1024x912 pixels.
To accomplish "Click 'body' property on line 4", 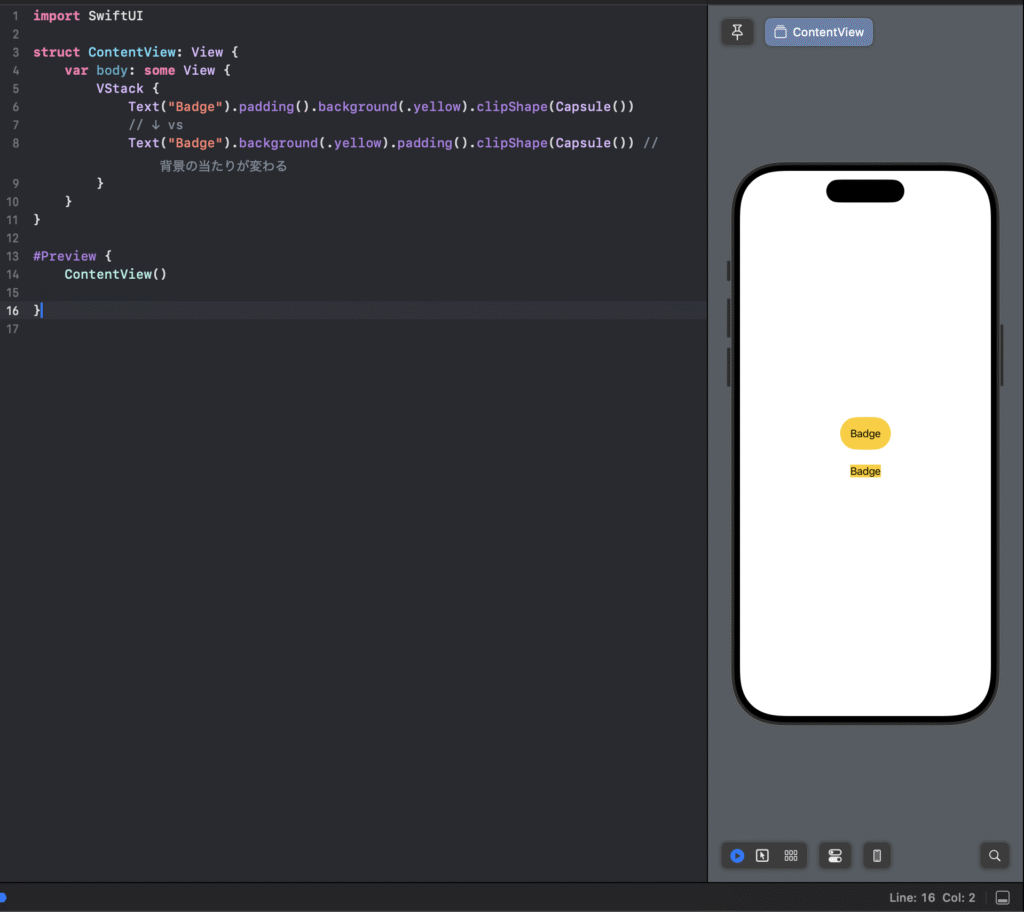I will pyautogui.click(x=112, y=71).
